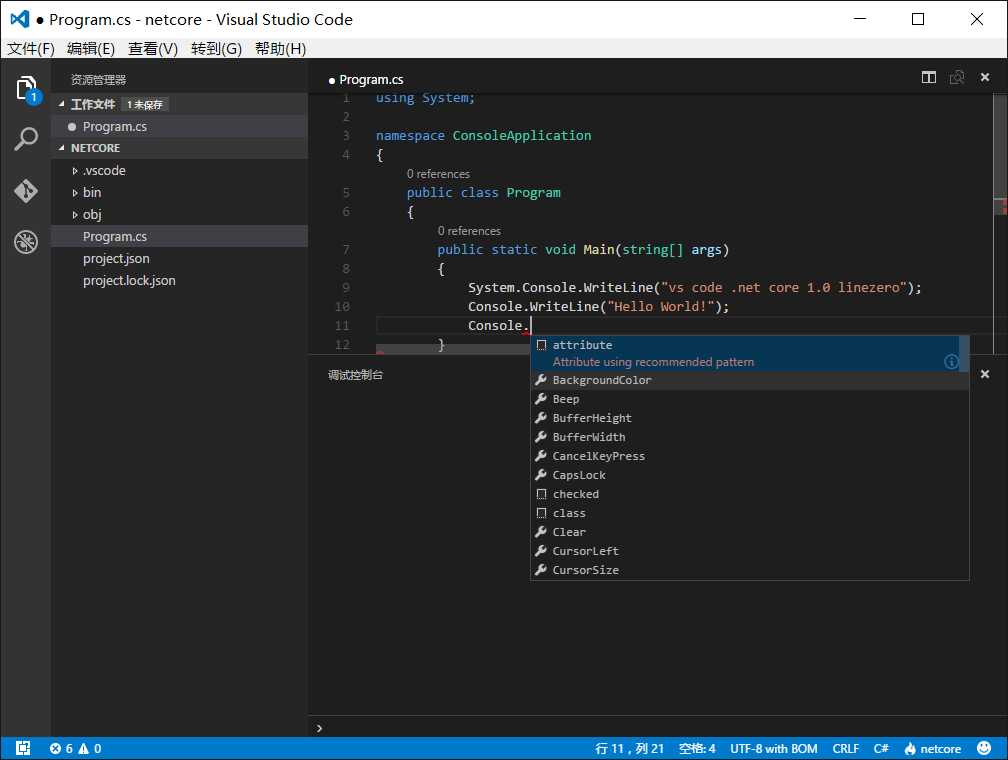Expand the bin folder
The width and height of the screenshot is (1008, 760).
click(x=92, y=193)
